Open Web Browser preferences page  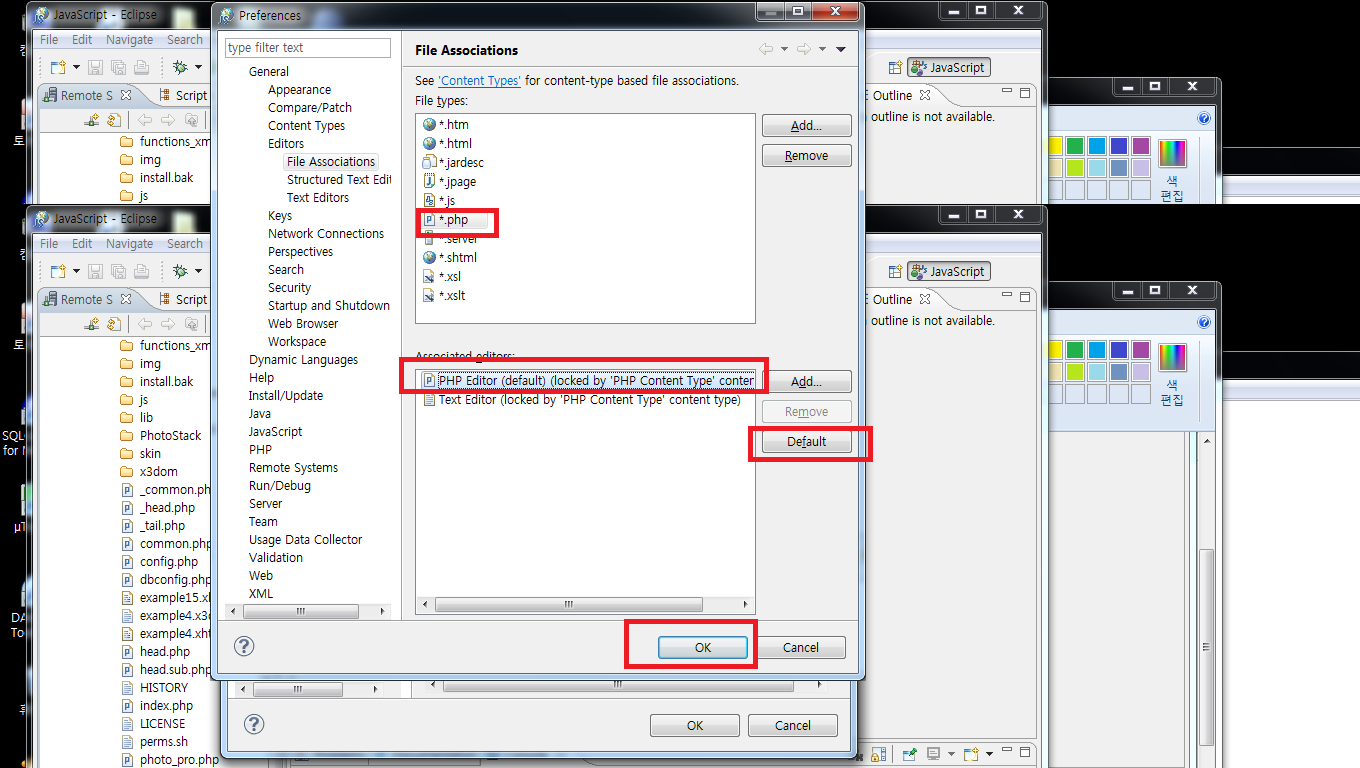303,324
